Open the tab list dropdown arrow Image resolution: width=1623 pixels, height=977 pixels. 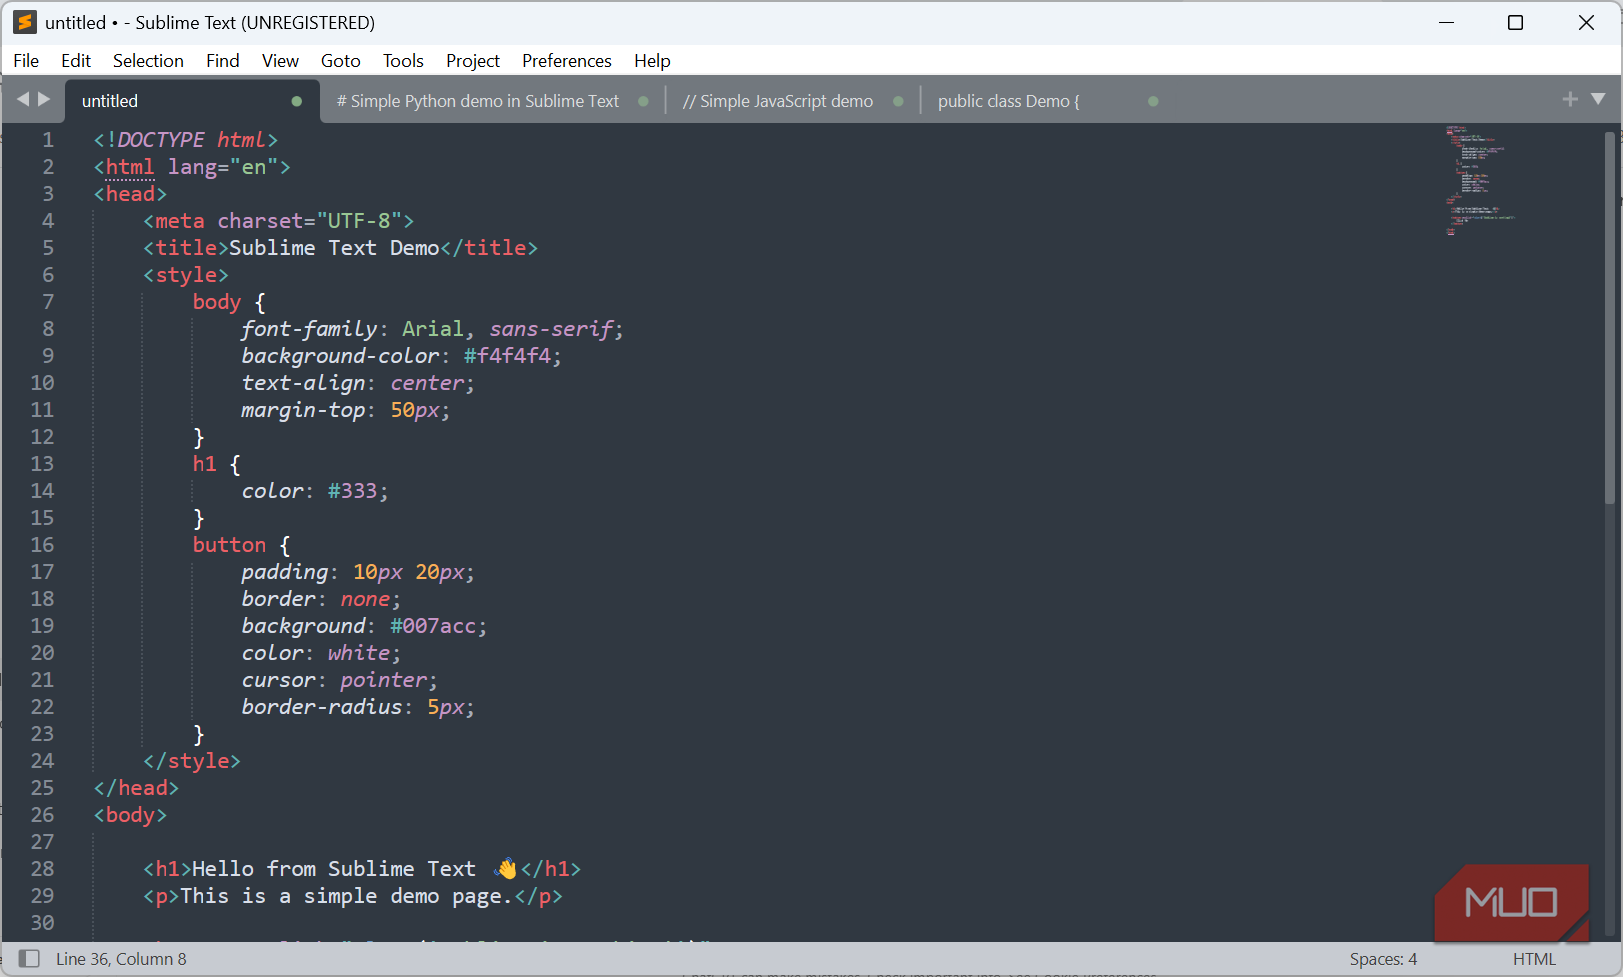click(1598, 99)
